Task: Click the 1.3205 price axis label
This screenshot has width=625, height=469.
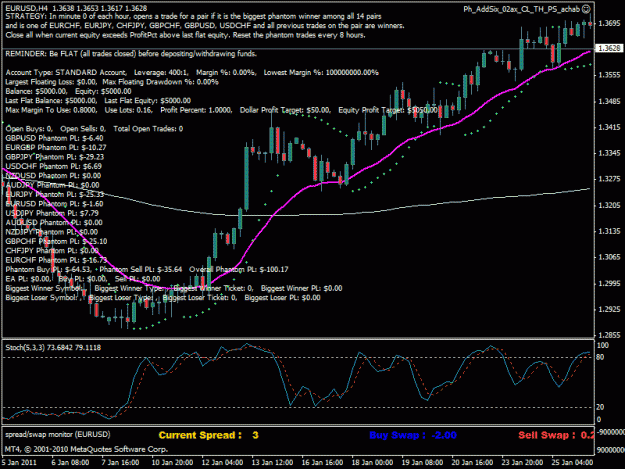Action: pos(609,205)
